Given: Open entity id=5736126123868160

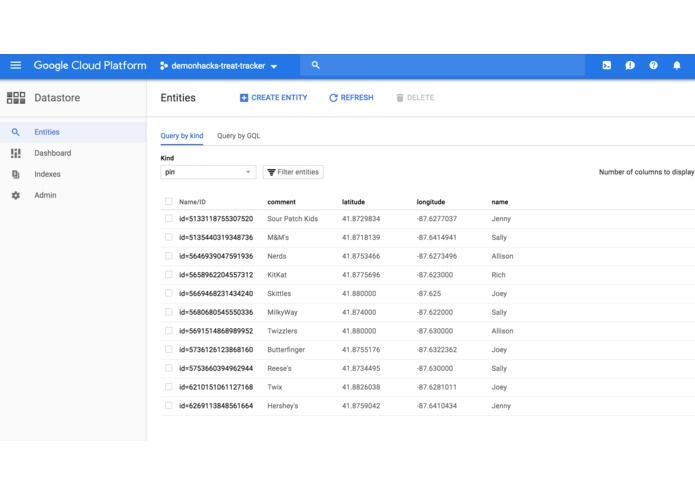Looking at the screenshot, I should click(216, 350).
